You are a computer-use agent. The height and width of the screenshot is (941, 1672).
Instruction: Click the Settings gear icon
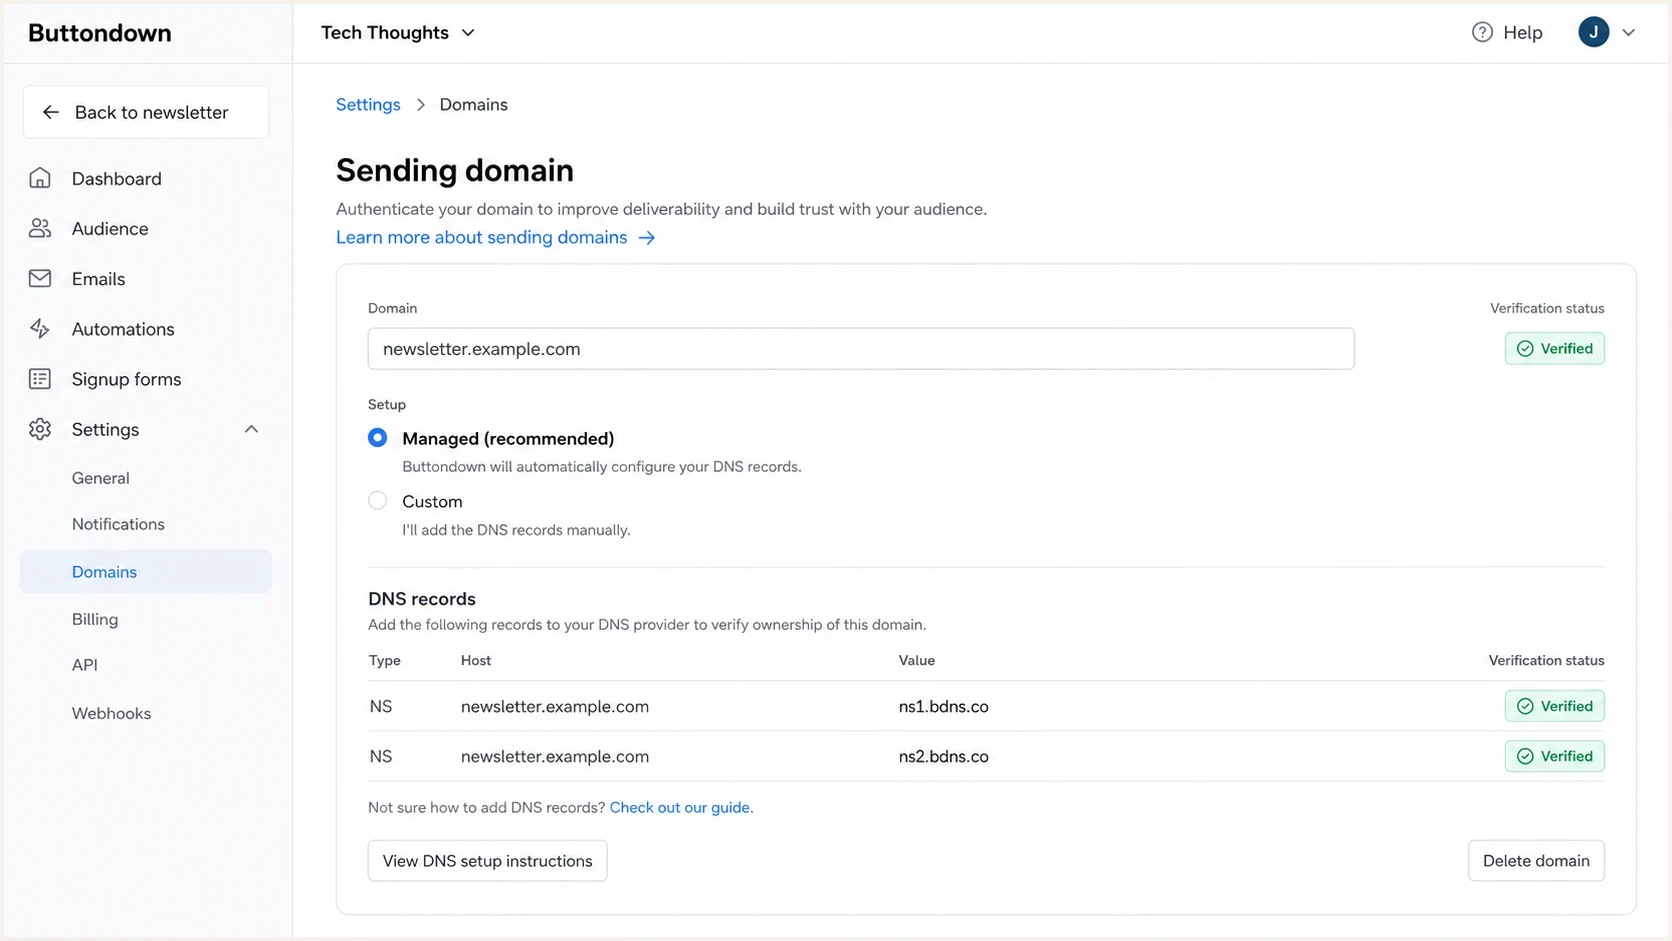coord(40,429)
